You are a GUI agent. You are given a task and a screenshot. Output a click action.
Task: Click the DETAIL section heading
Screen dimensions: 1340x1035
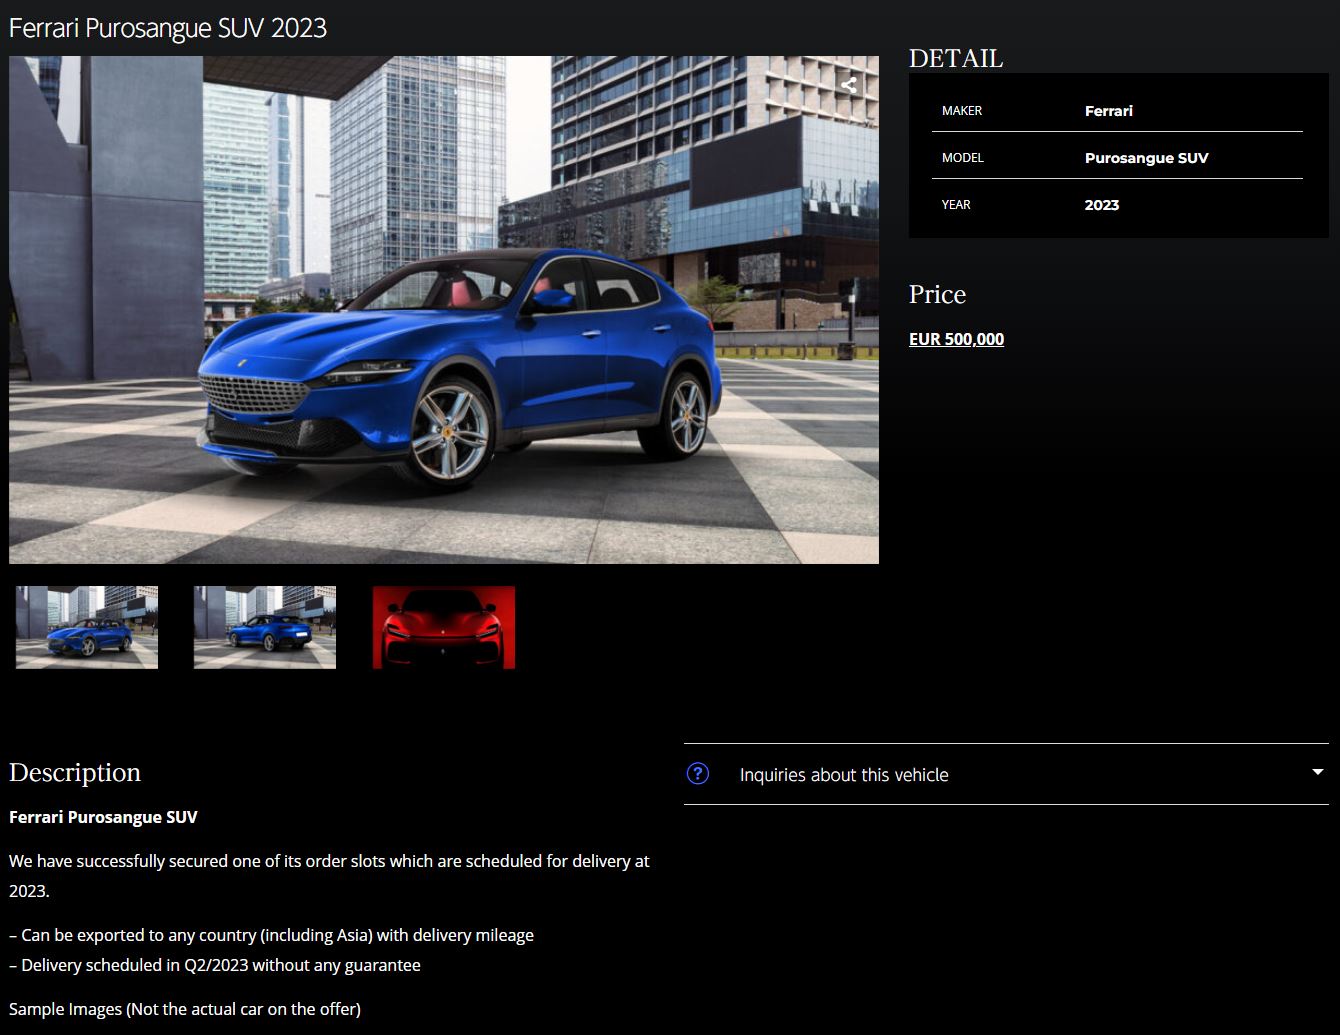955,59
